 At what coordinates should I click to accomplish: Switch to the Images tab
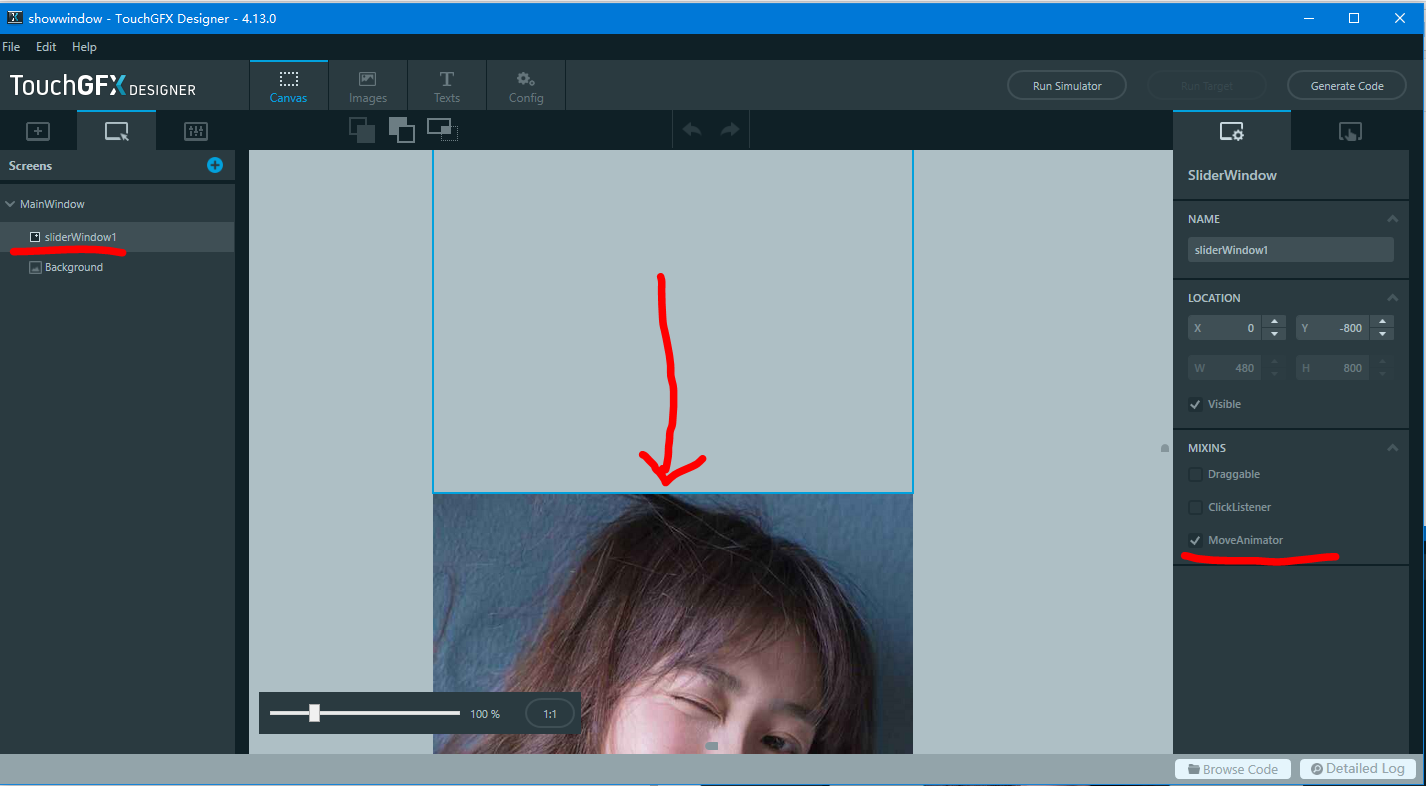(x=367, y=85)
